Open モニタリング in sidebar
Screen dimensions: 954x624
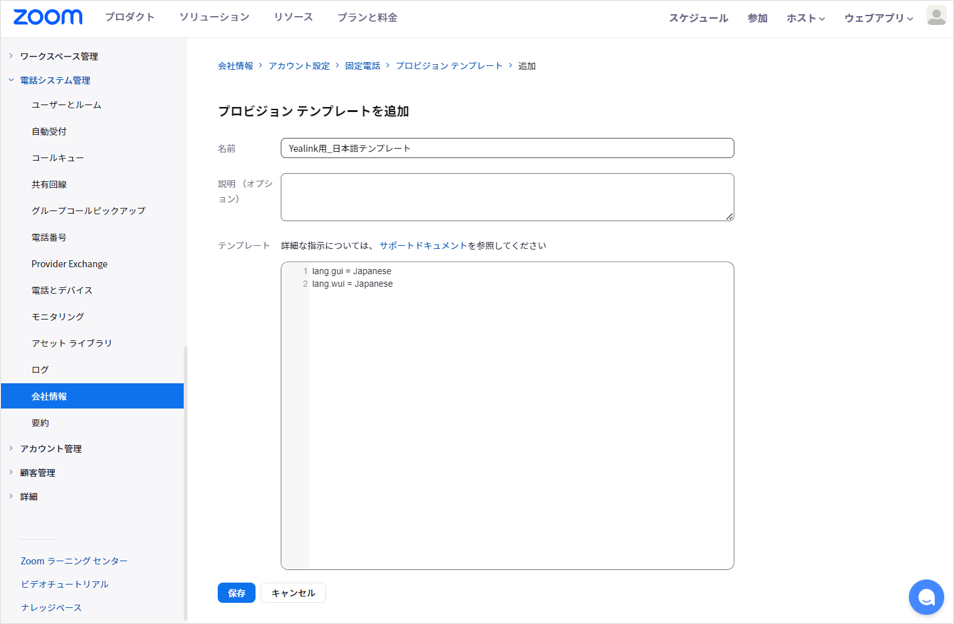pos(58,316)
